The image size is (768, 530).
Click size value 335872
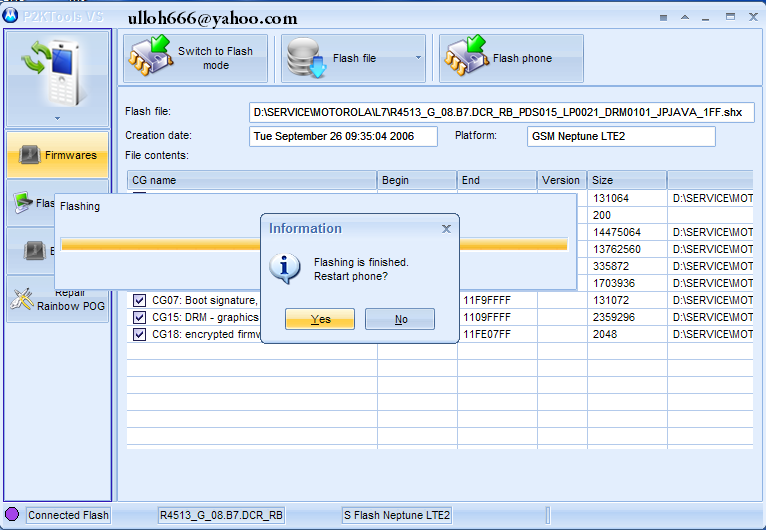pos(611,266)
